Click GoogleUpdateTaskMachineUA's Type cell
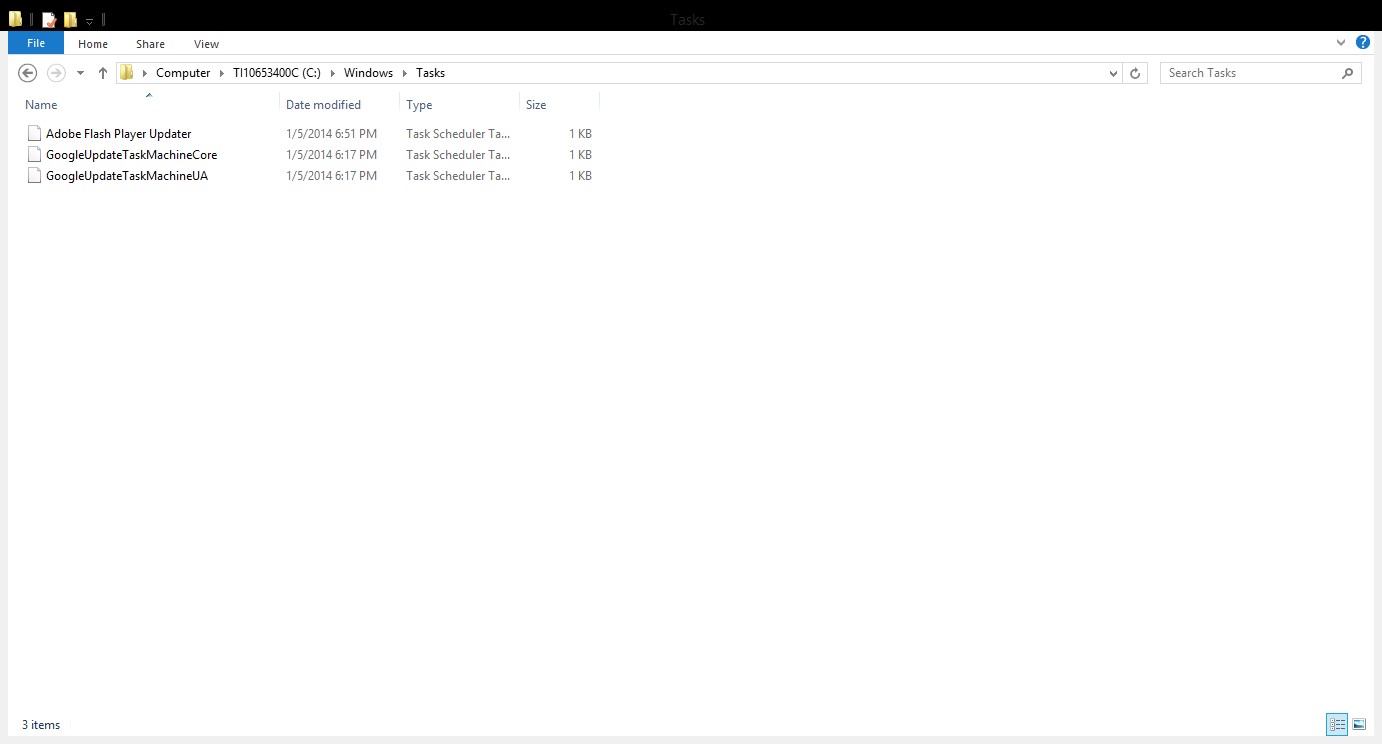 pos(458,176)
